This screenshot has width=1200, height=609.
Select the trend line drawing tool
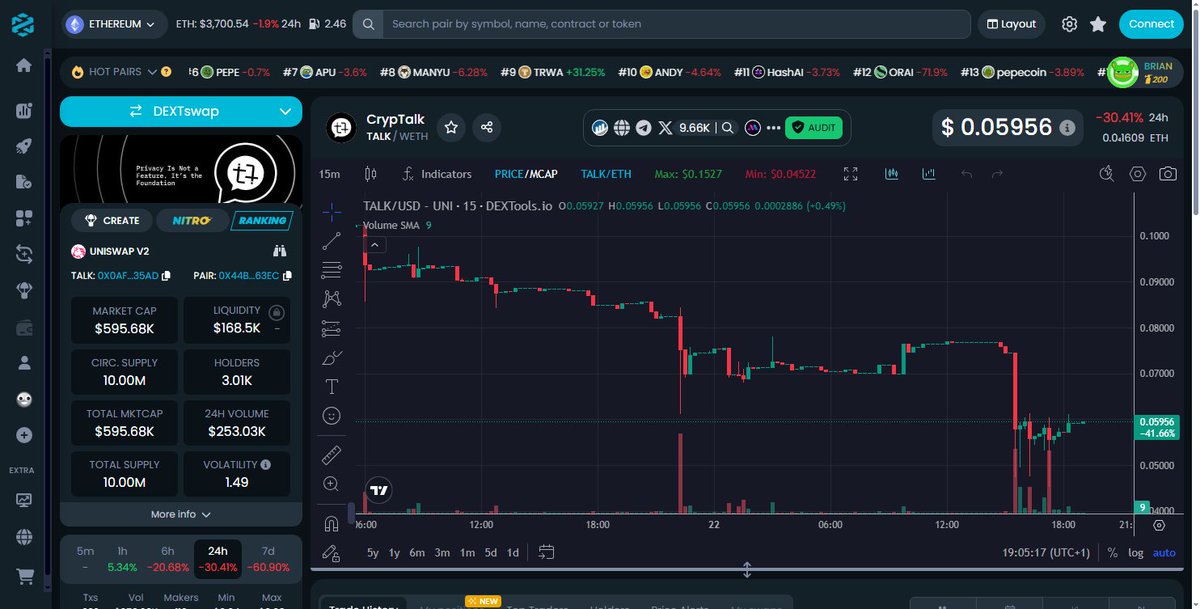tap(331, 241)
